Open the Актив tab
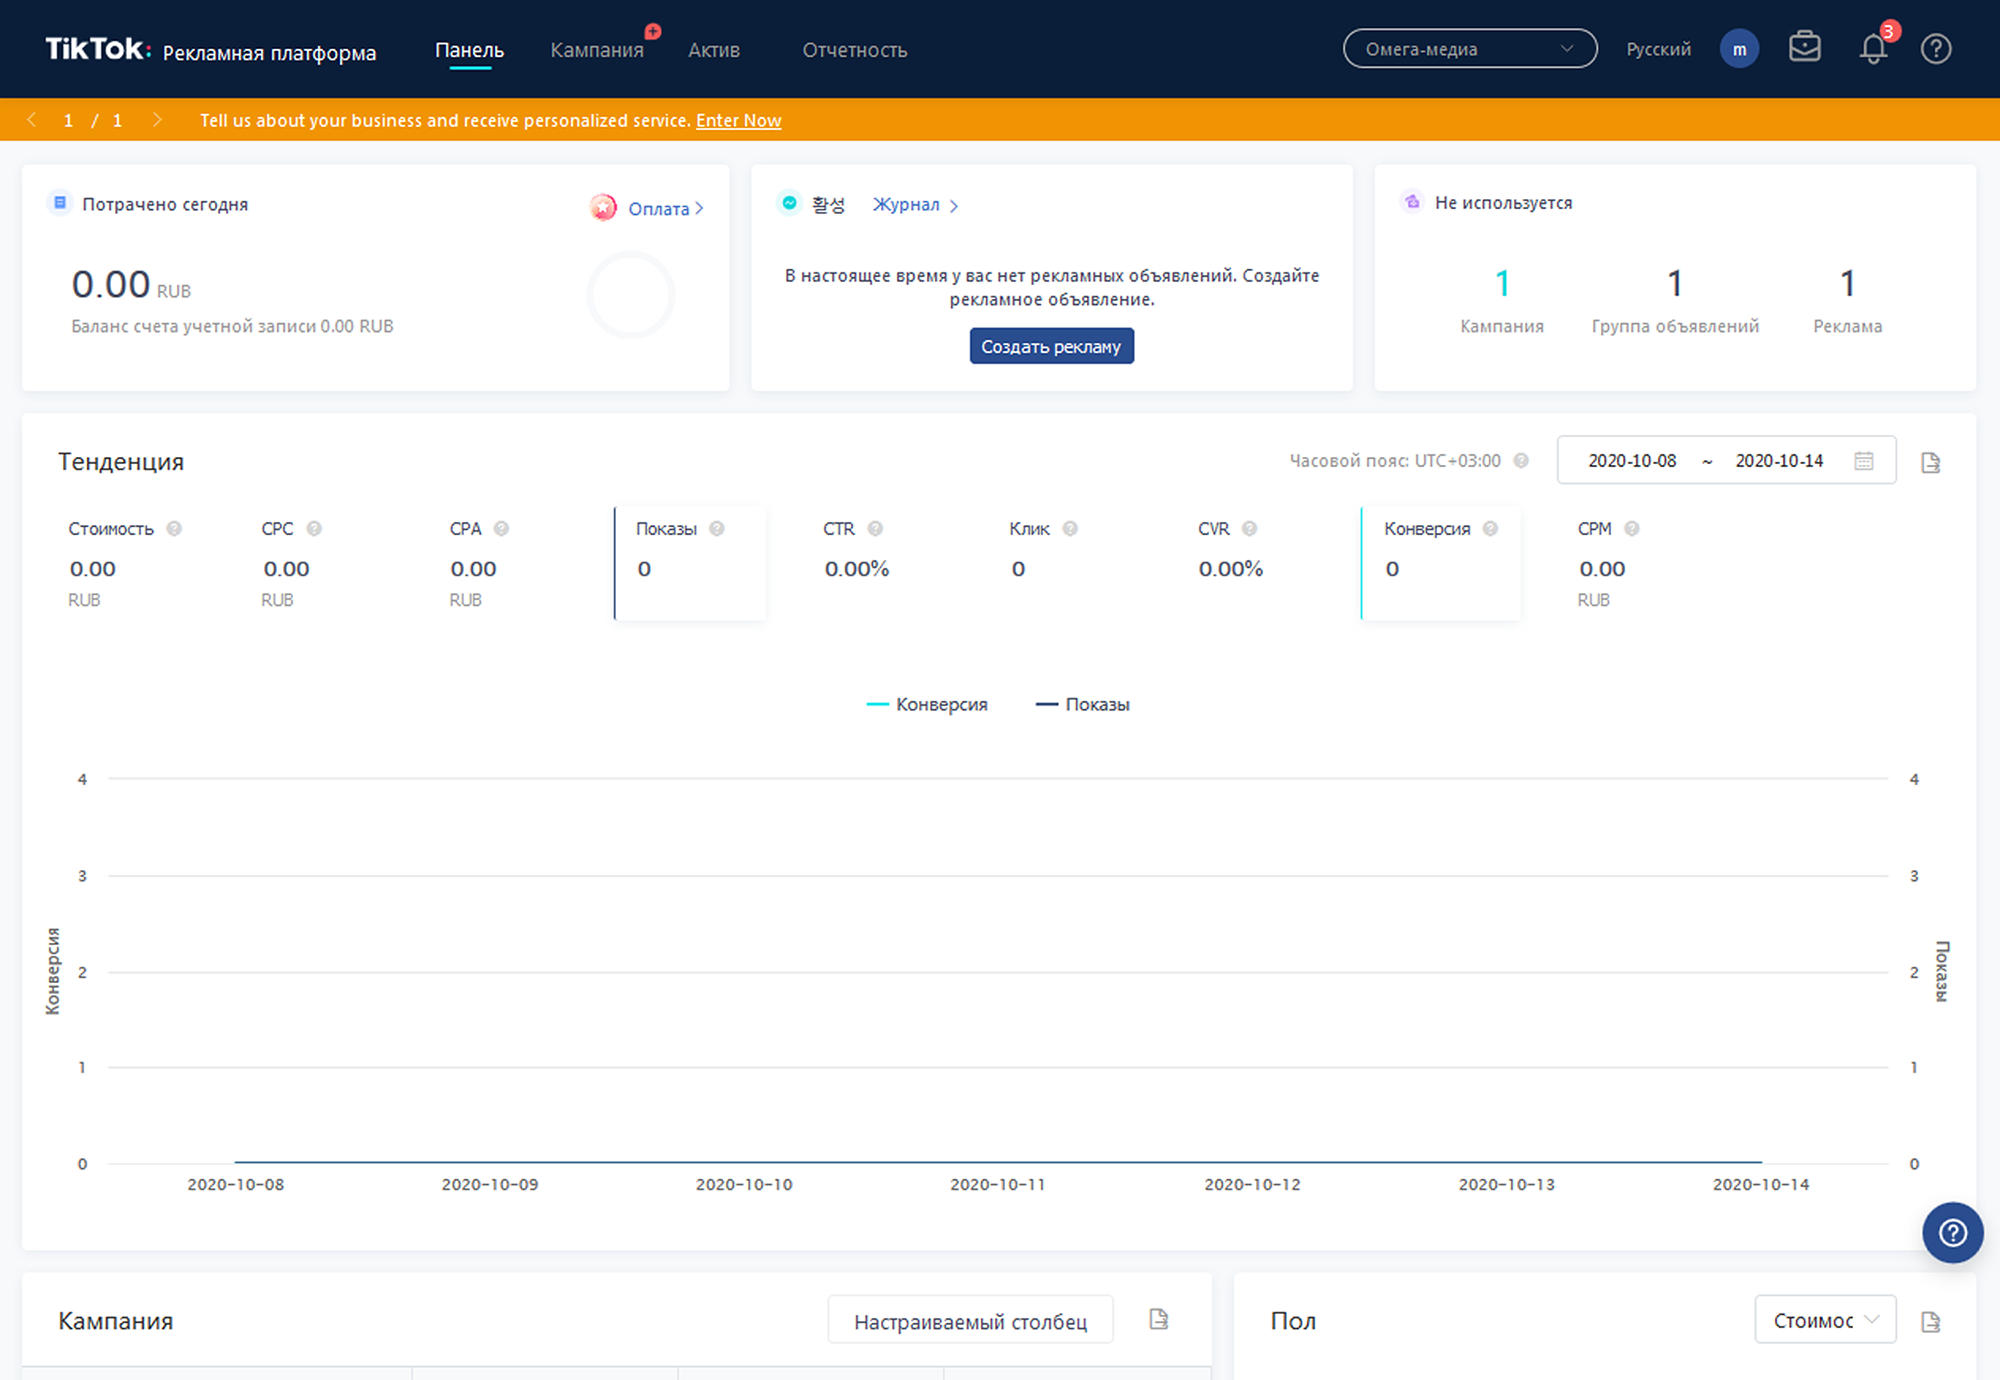 [x=714, y=50]
